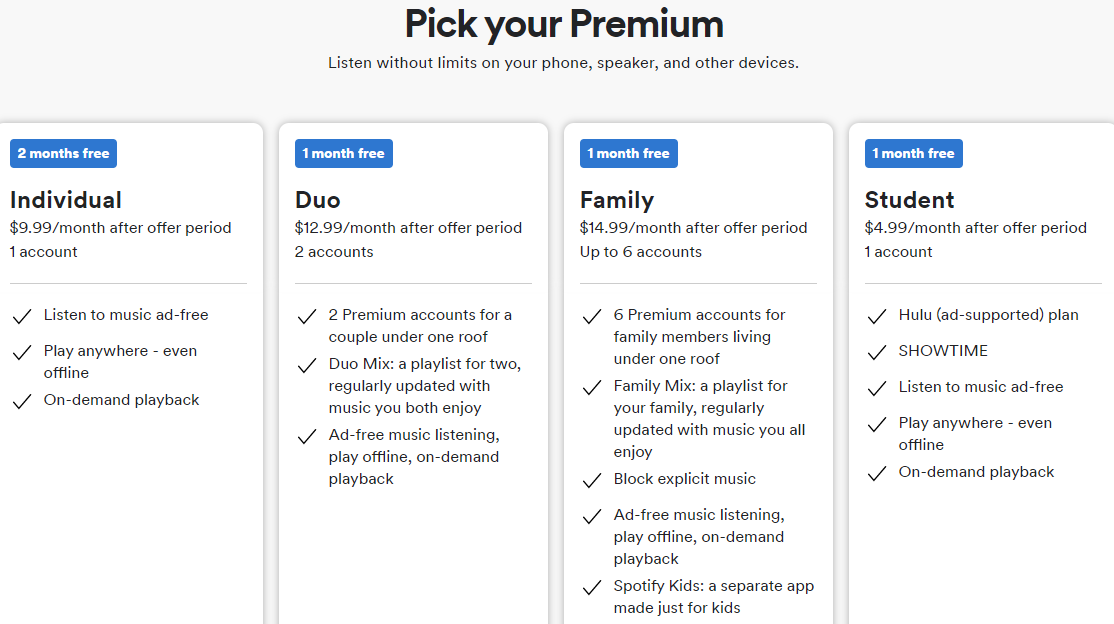Select the Individual plan title

tap(66, 200)
